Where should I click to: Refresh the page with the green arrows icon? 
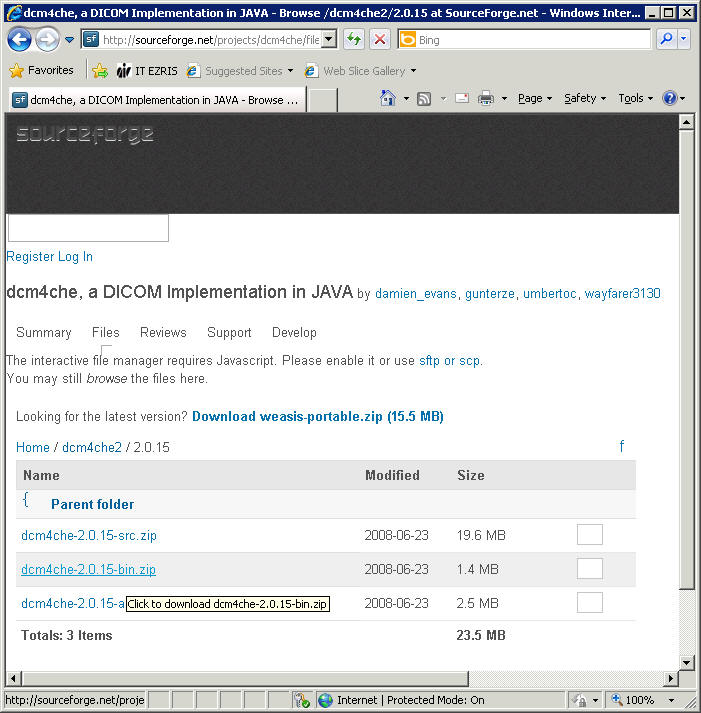(x=354, y=40)
